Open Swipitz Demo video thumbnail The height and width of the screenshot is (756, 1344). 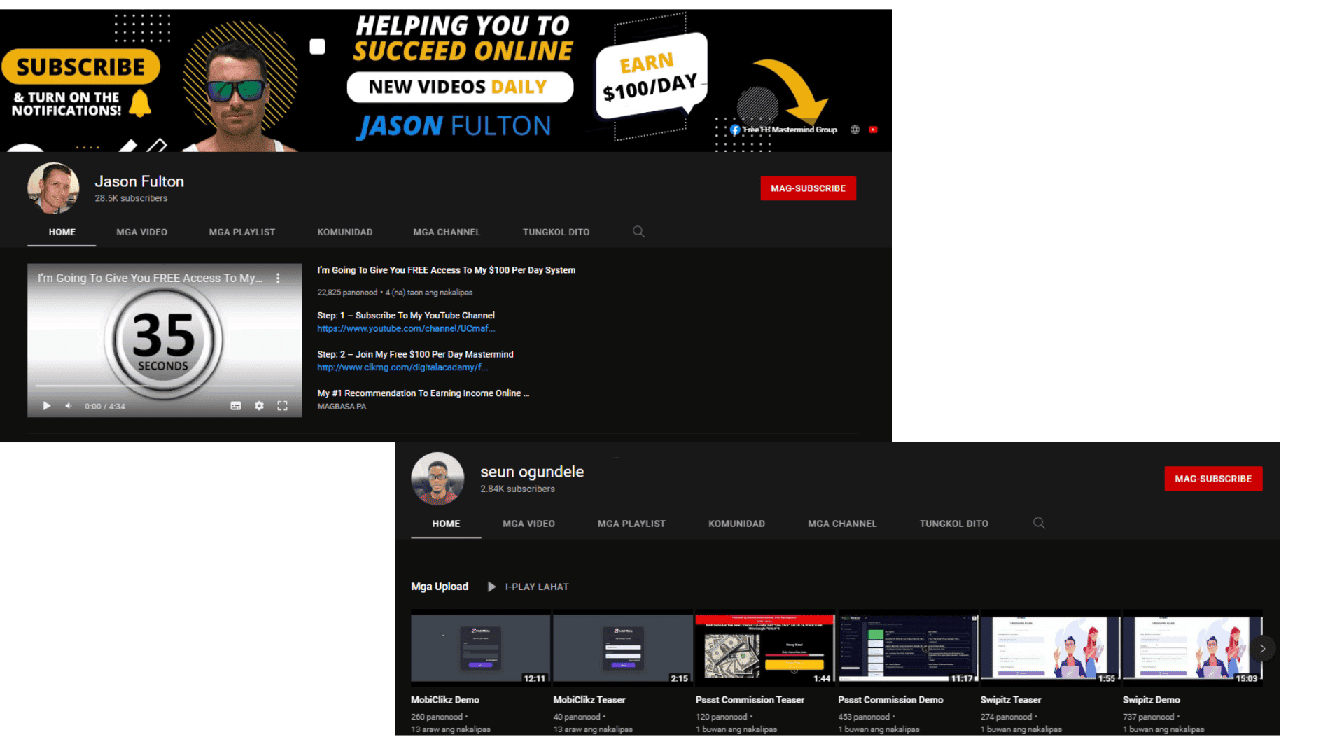(1192, 649)
